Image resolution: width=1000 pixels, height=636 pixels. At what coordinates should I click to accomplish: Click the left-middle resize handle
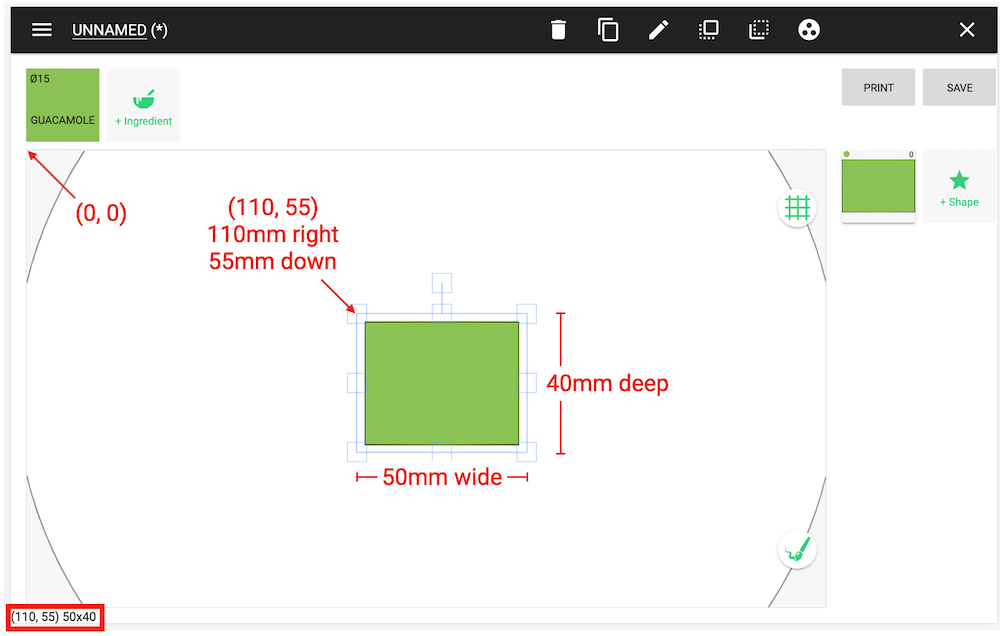357,383
